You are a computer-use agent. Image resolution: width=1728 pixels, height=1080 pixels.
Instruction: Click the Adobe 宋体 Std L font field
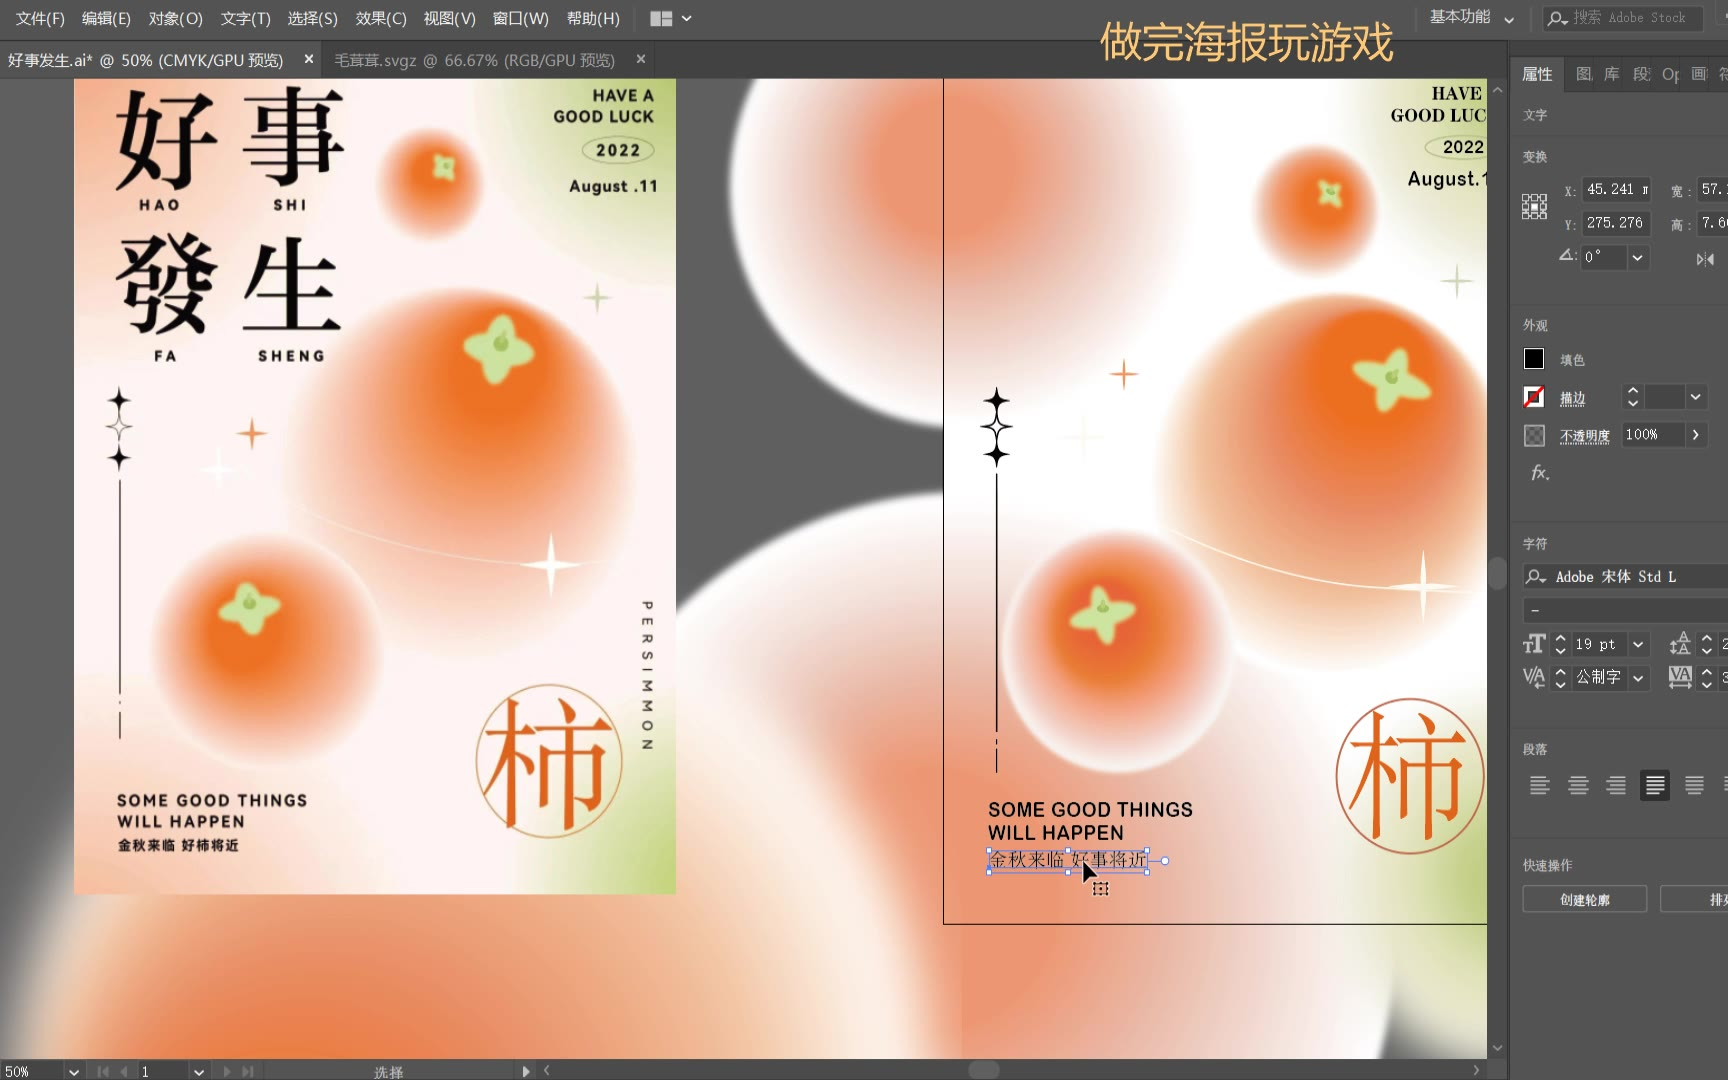coord(1640,577)
